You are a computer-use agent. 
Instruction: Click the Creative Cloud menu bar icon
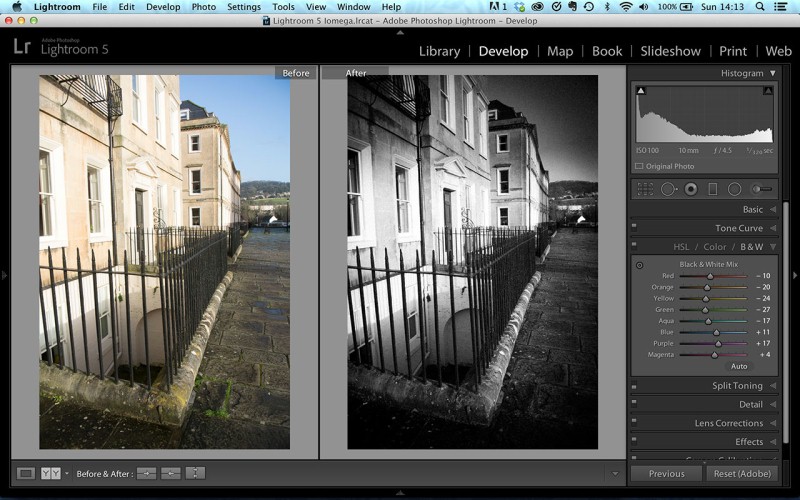(537, 7)
